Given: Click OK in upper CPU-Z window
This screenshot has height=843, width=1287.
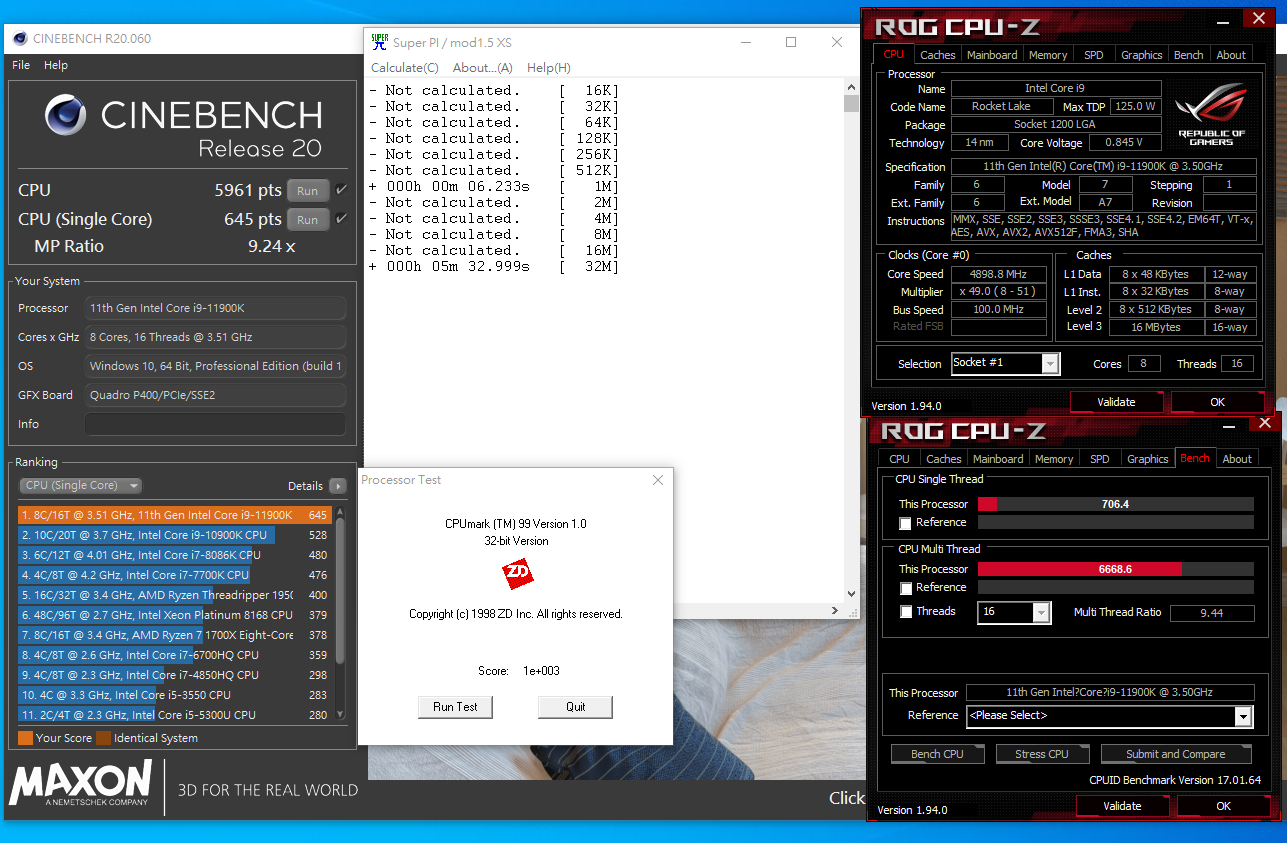Looking at the screenshot, I should point(1217,402).
